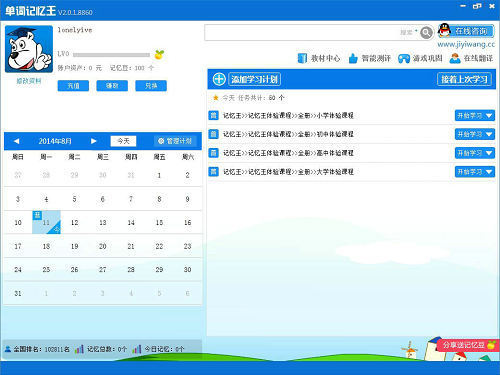
Task: Go to previous month in calendar
Action: (x=16, y=141)
